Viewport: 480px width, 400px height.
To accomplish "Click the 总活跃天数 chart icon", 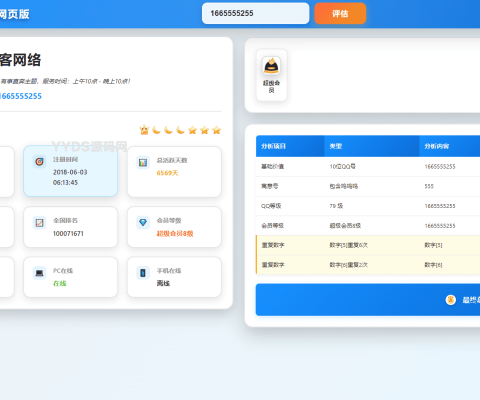I will click(x=143, y=162).
